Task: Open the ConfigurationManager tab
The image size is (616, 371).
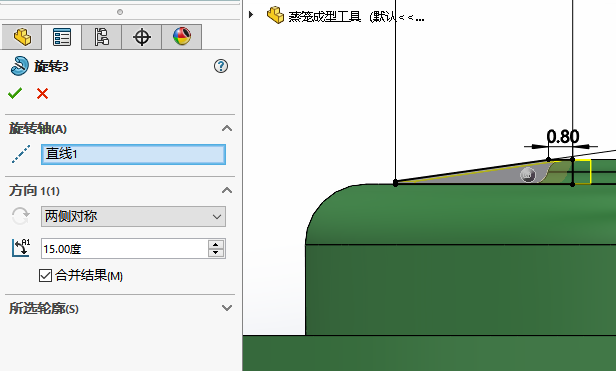Action: pyautogui.click(x=102, y=37)
